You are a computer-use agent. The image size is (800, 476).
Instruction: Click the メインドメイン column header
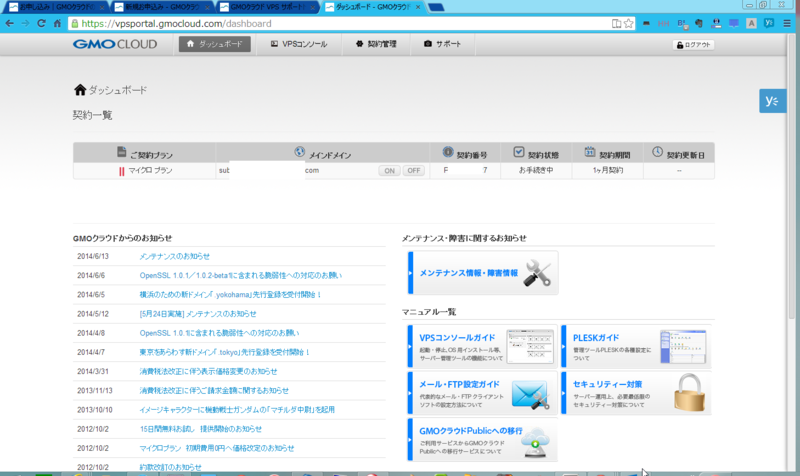tap(322, 154)
